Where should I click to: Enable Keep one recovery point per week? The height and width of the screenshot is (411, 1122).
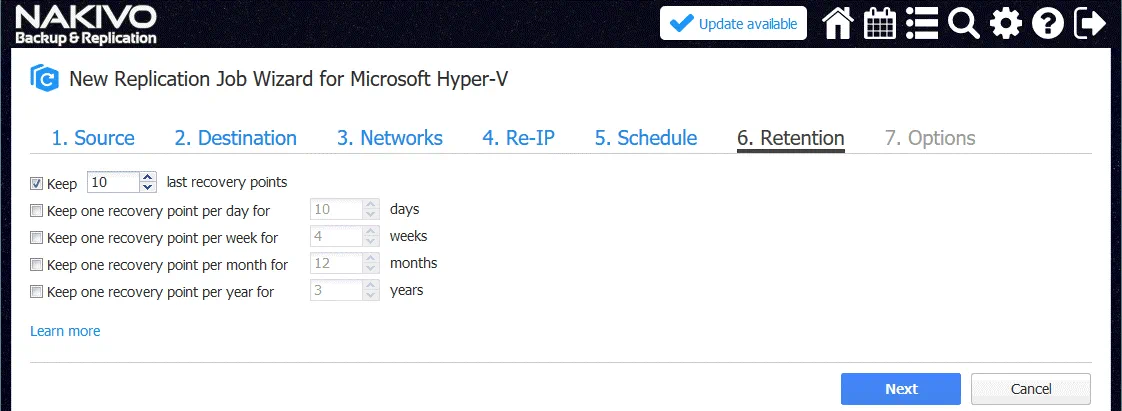37,238
